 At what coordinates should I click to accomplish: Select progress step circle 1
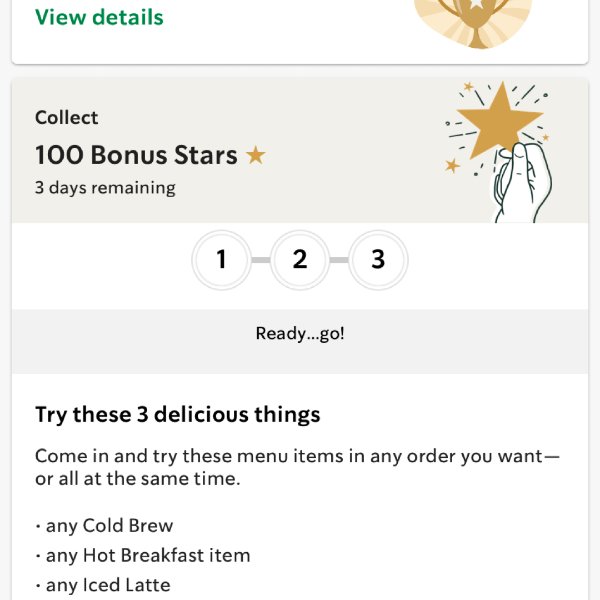[222, 260]
